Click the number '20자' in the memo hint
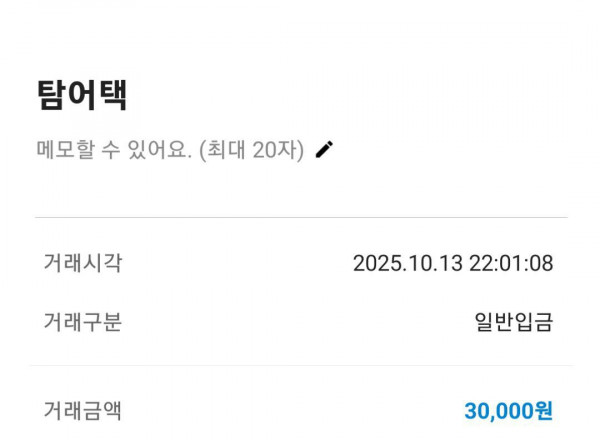The width and height of the screenshot is (600, 440). (277, 151)
